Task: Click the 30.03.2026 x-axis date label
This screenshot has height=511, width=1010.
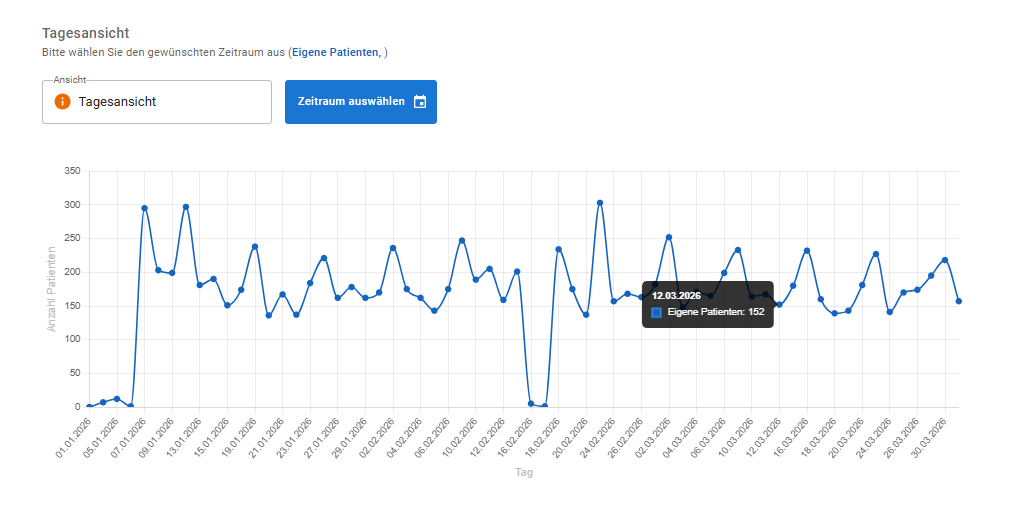Action: tap(929, 437)
